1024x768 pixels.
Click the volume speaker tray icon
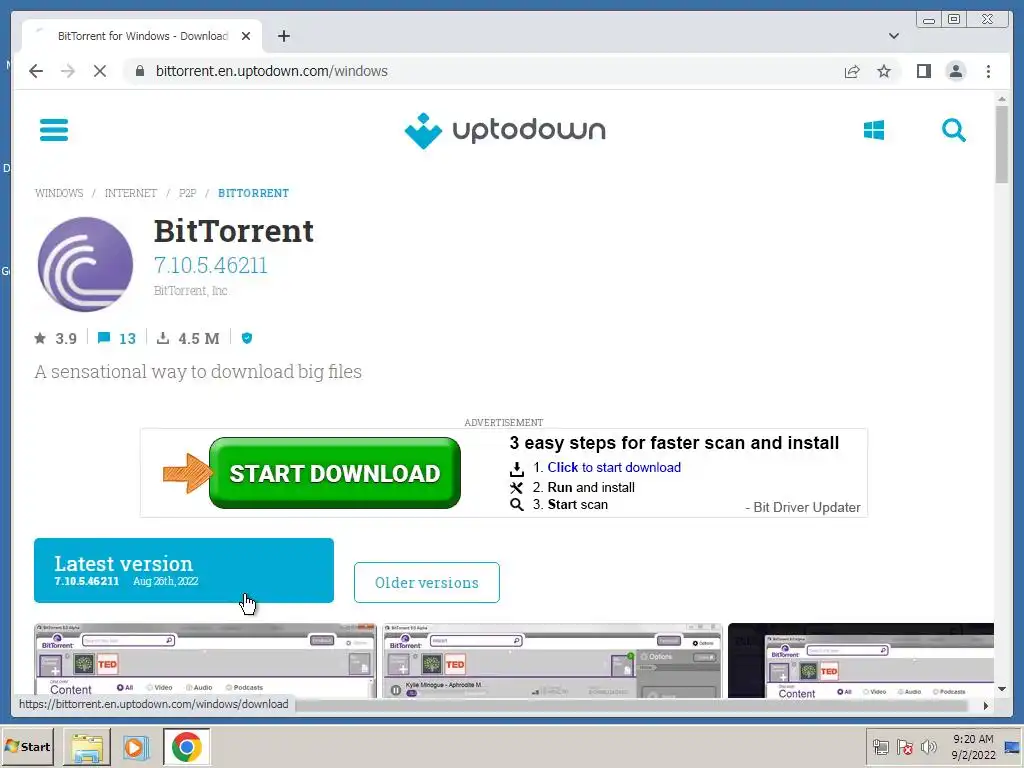(x=928, y=747)
